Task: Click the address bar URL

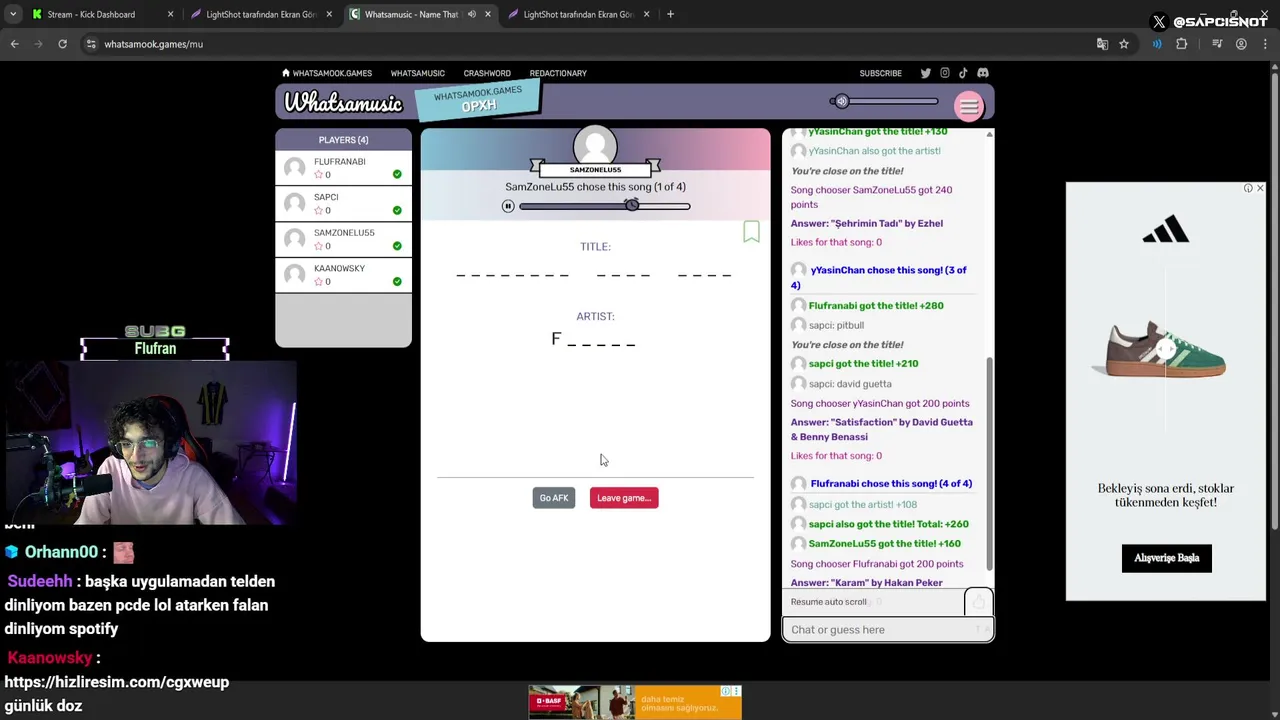Action: tap(154, 44)
